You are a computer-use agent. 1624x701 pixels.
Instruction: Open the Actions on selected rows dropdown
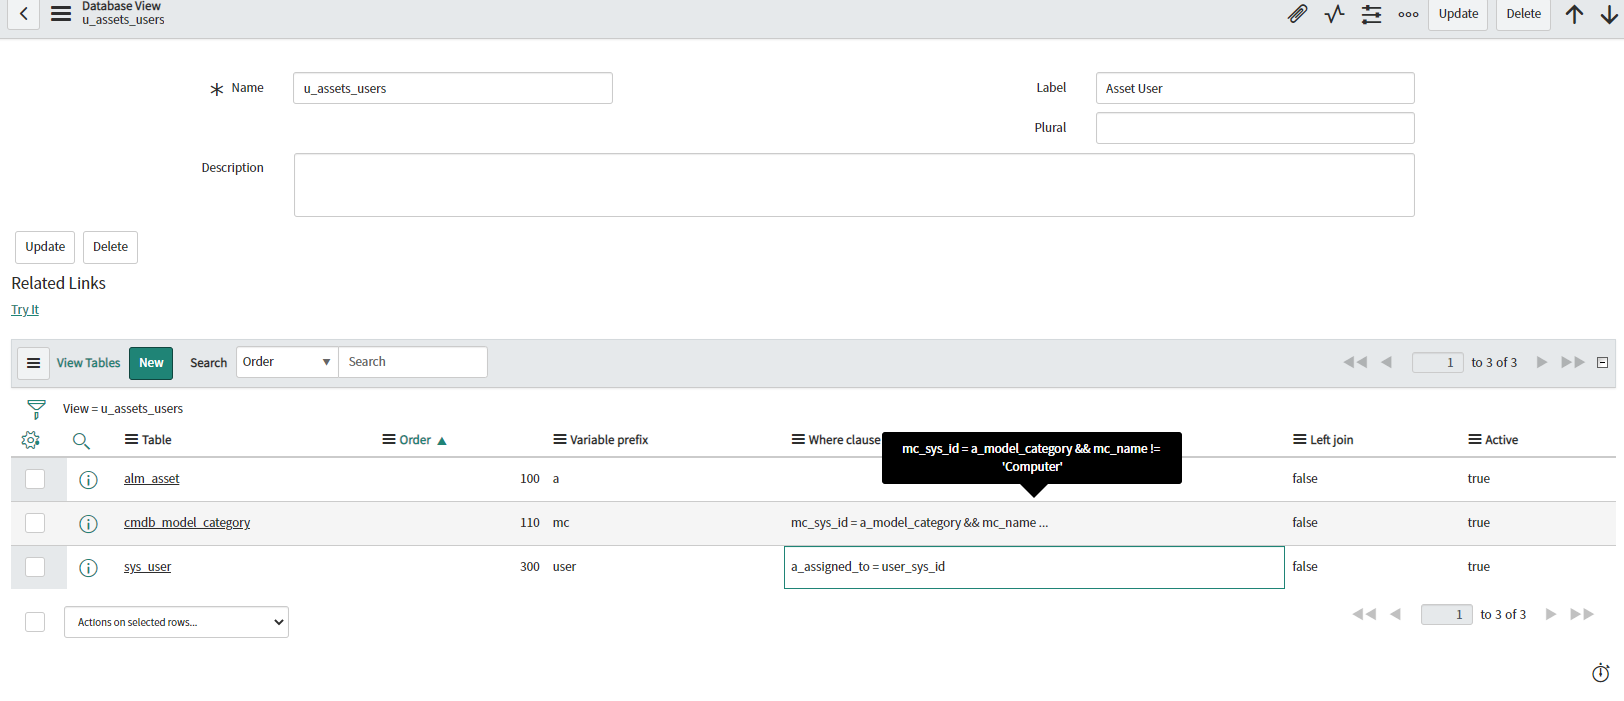click(176, 622)
